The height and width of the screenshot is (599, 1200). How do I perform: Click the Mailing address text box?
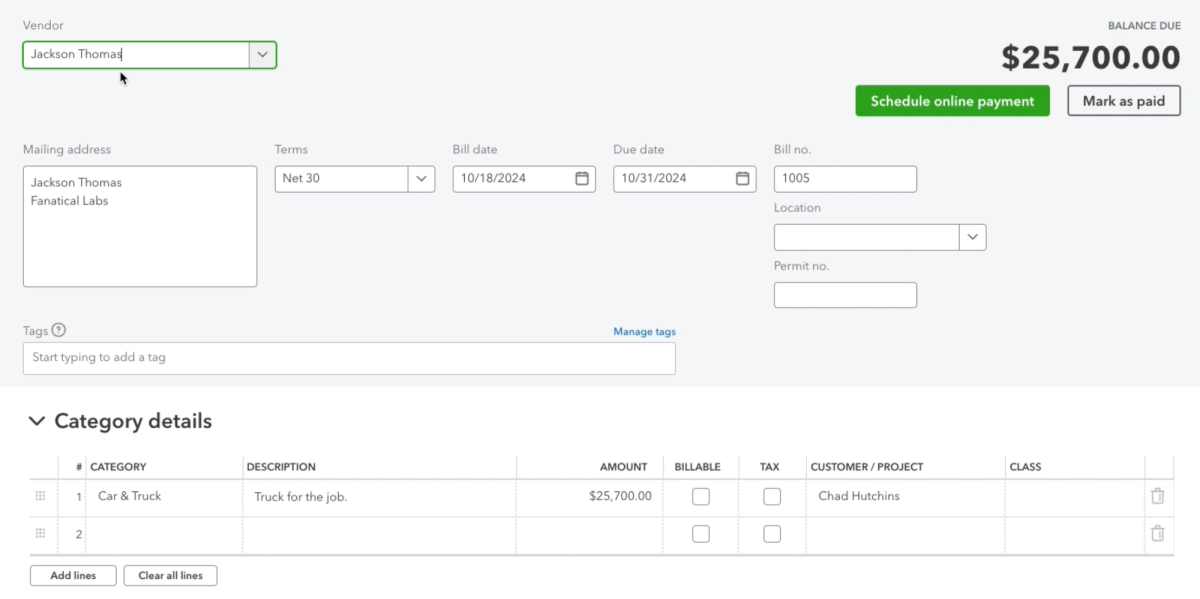point(140,226)
